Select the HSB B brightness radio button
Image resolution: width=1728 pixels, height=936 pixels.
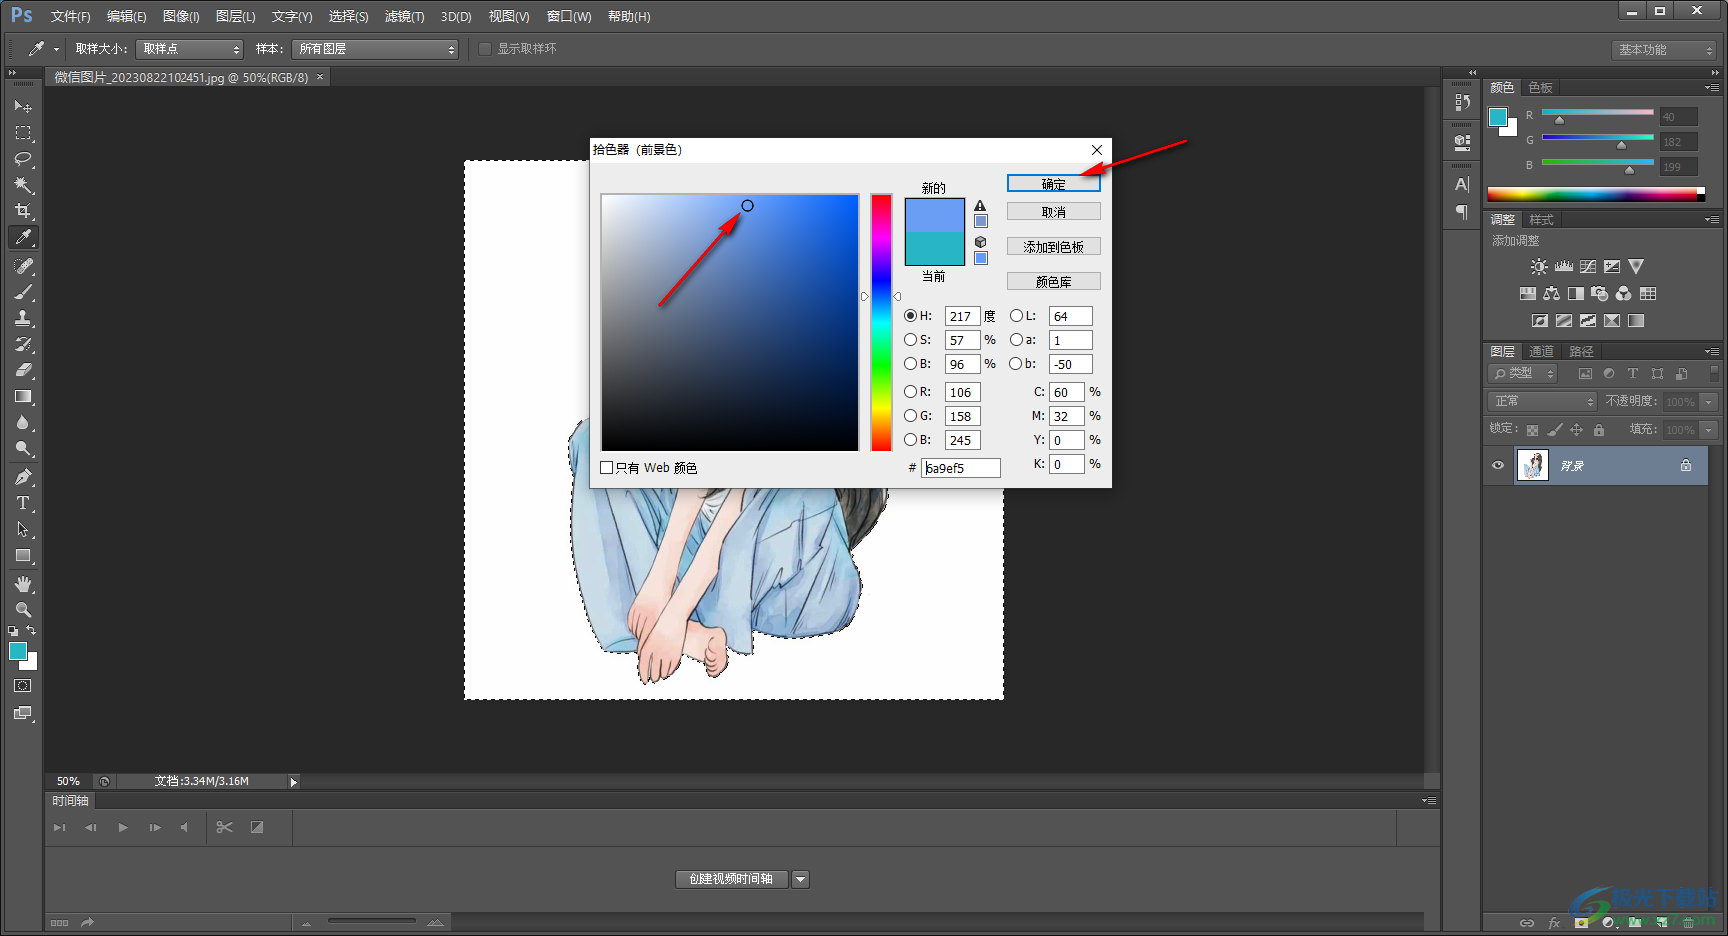point(910,364)
